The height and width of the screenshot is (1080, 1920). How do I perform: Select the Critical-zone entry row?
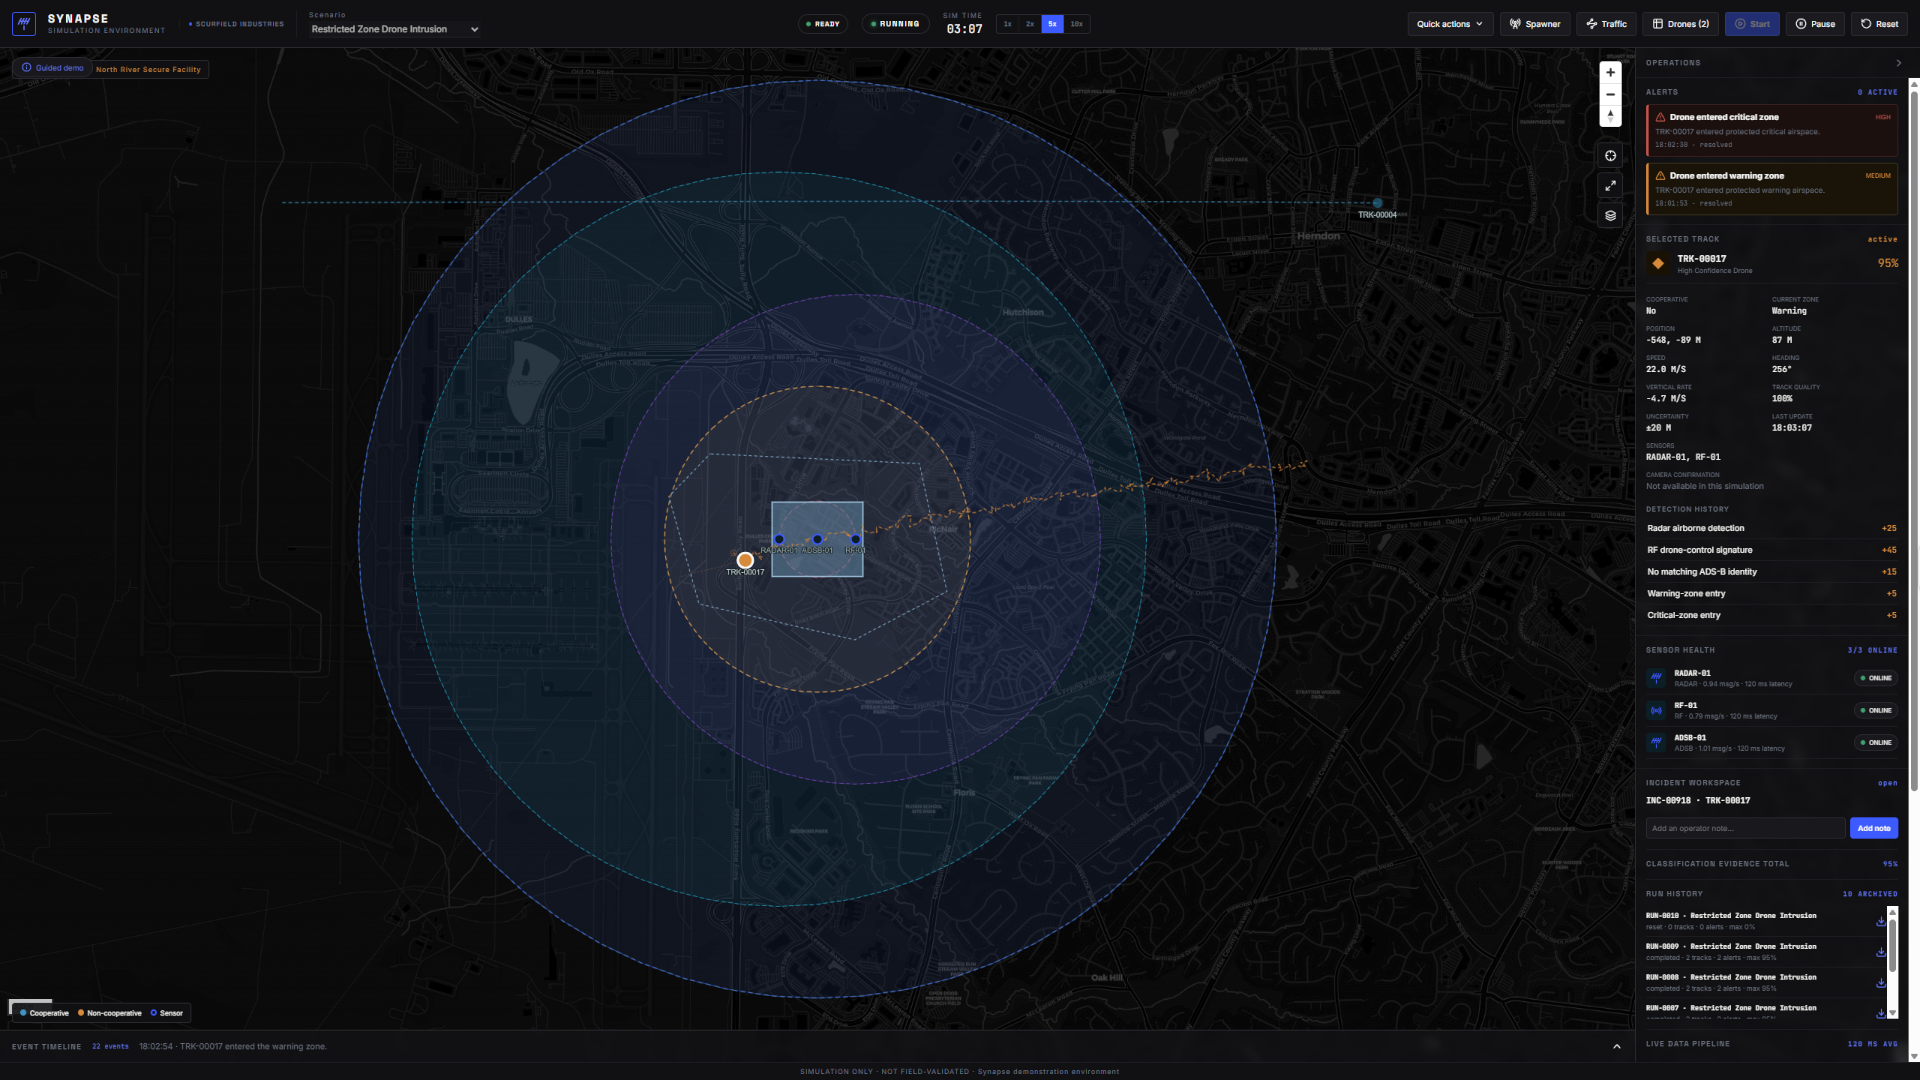(1772, 616)
